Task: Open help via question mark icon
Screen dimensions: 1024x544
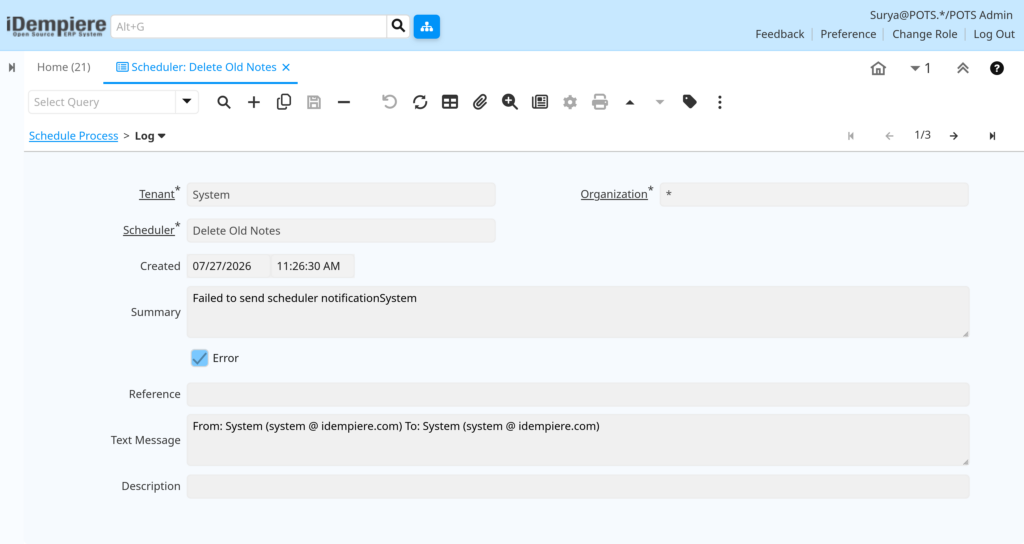Action: 997,68
